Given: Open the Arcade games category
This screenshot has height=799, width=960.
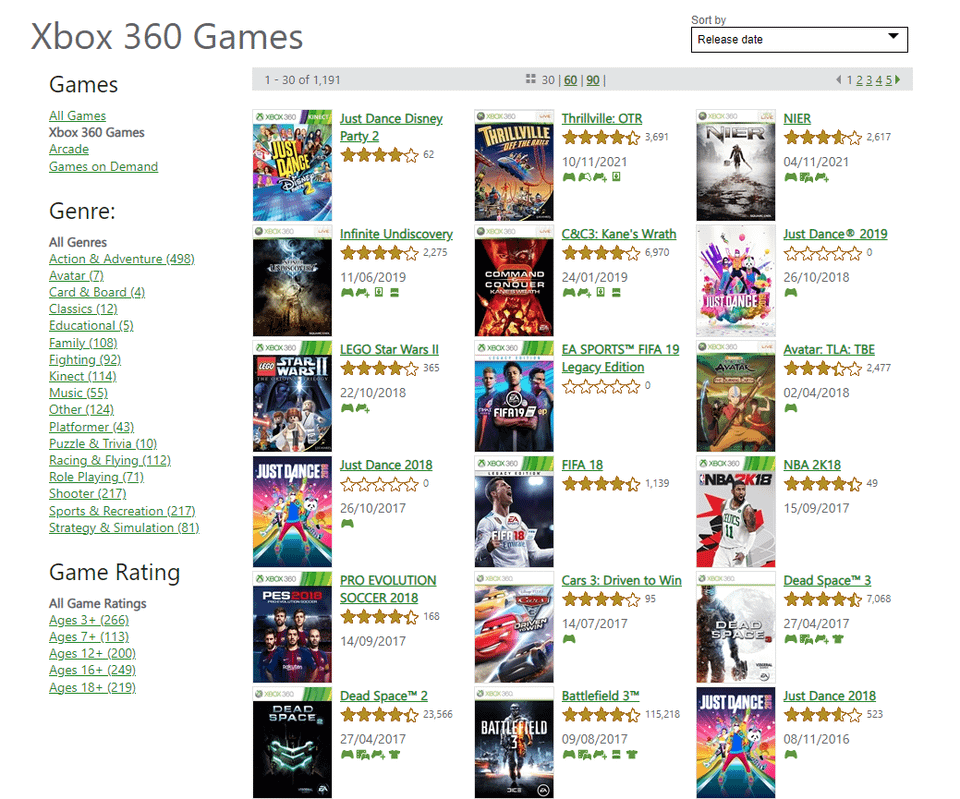Looking at the screenshot, I should (69, 149).
